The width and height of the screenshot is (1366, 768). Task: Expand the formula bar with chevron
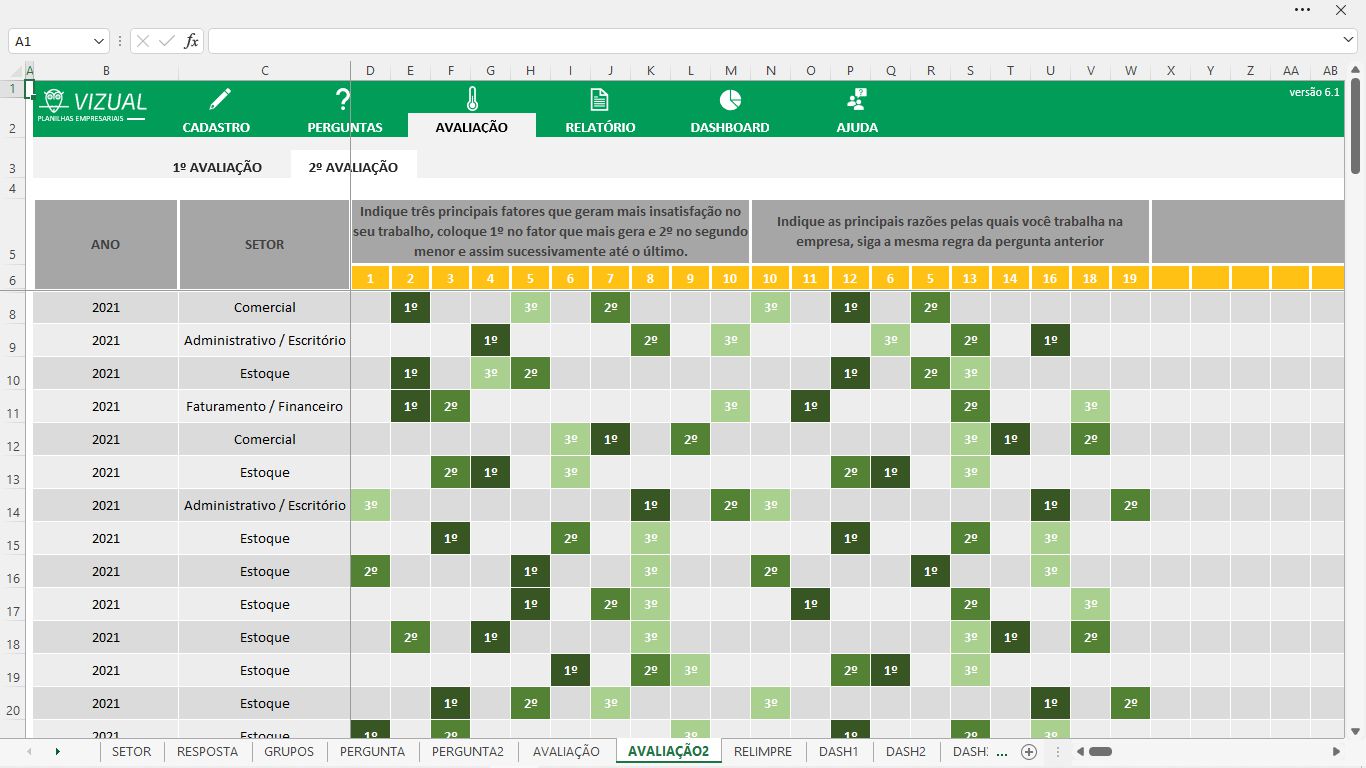(x=1348, y=40)
